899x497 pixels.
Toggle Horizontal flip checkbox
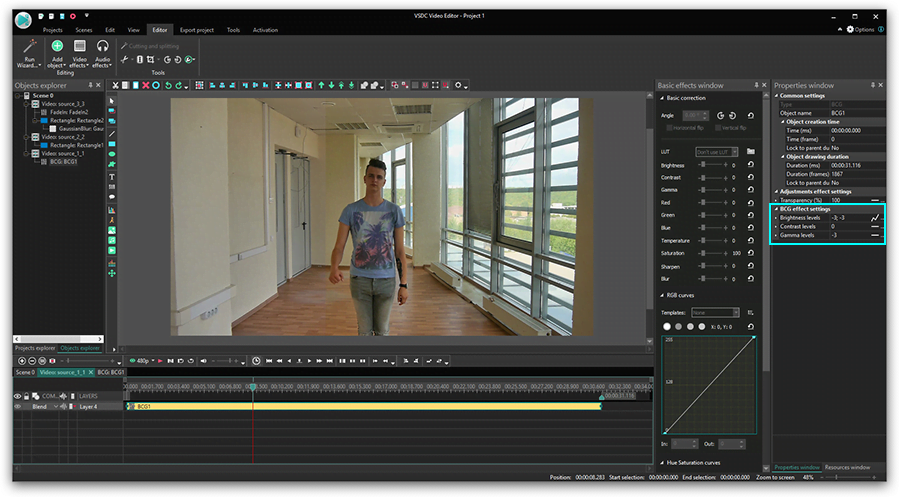[669, 128]
